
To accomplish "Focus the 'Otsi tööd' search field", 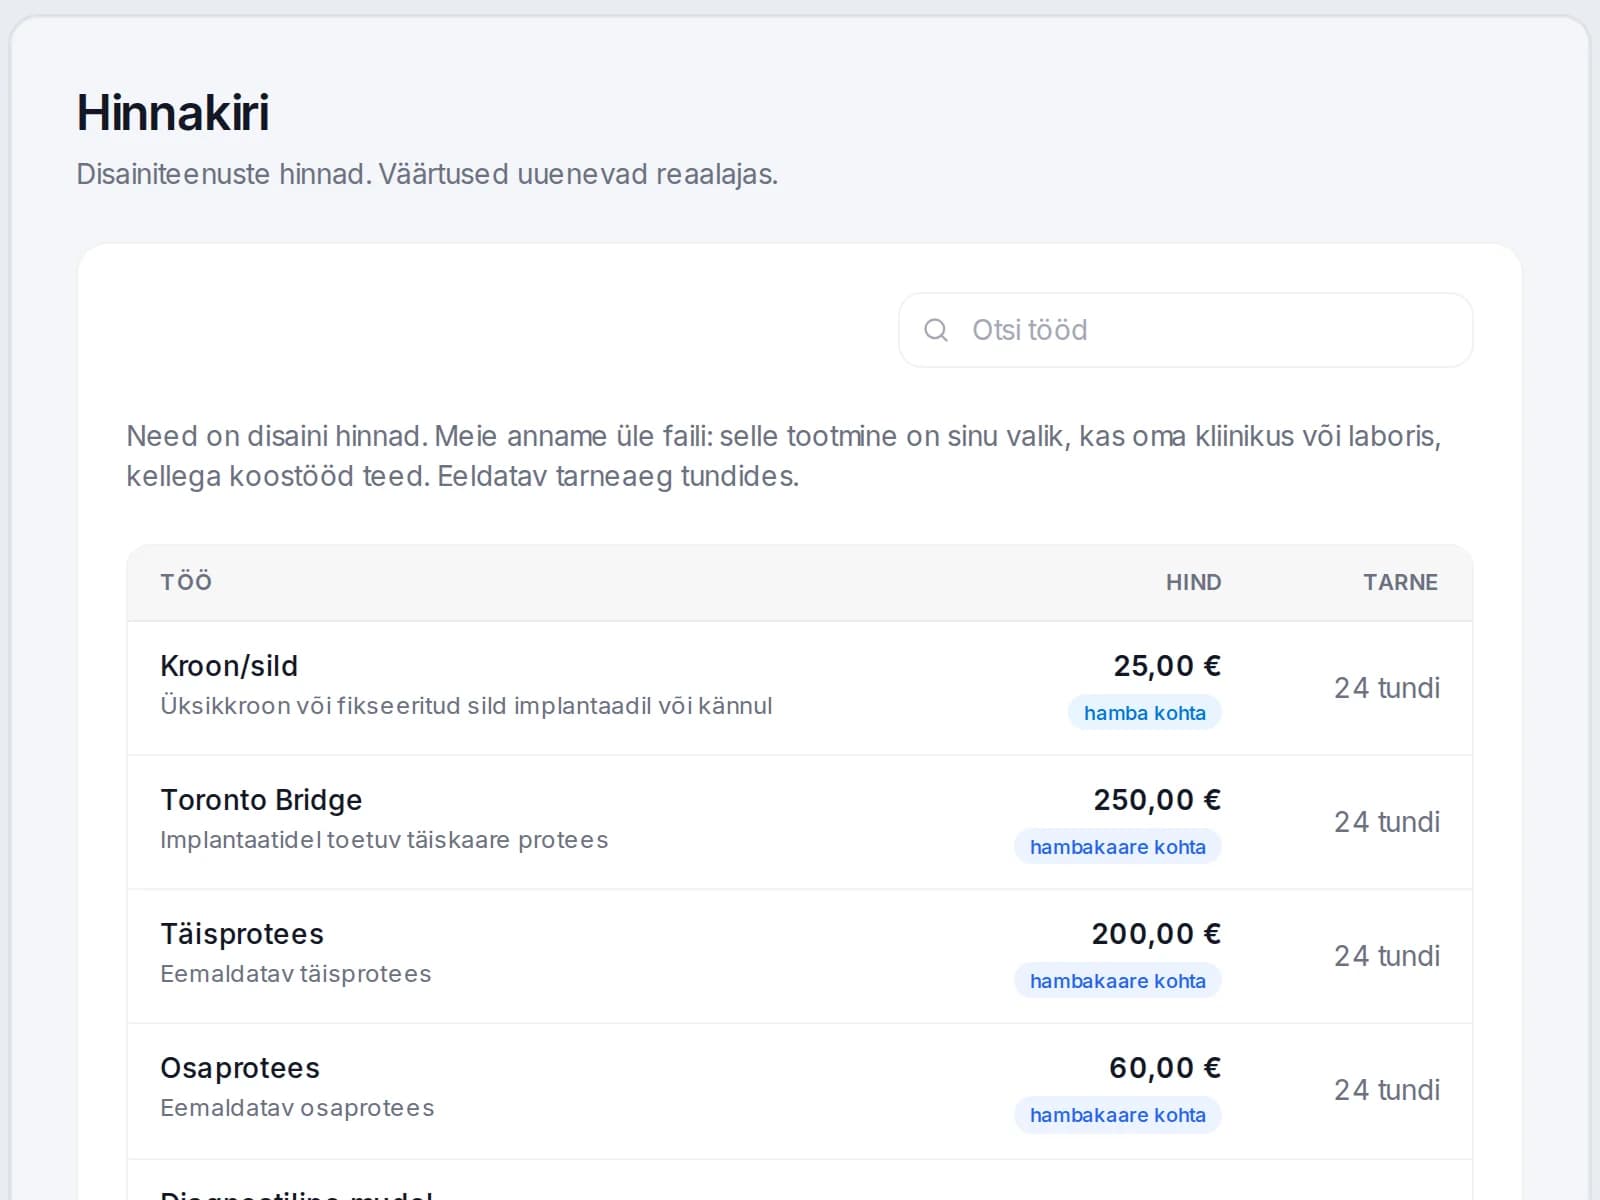I will [x=1185, y=330].
